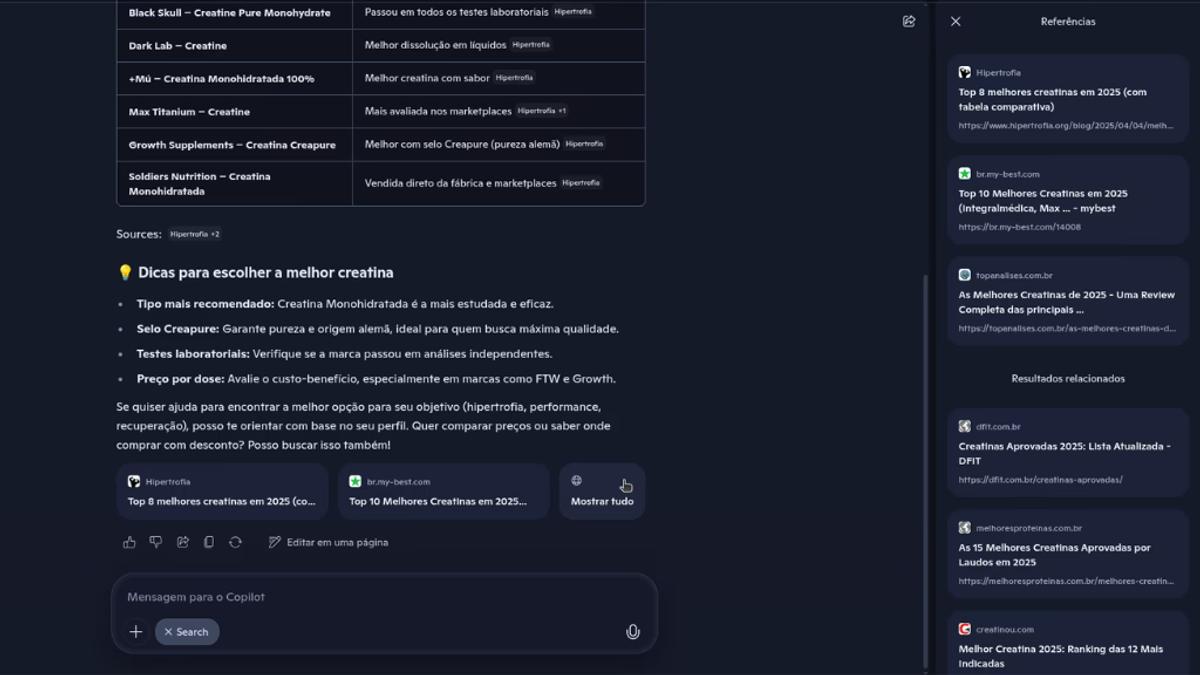Click the chat vertical scrollbar
The image size is (1200, 675).
tap(925, 472)
